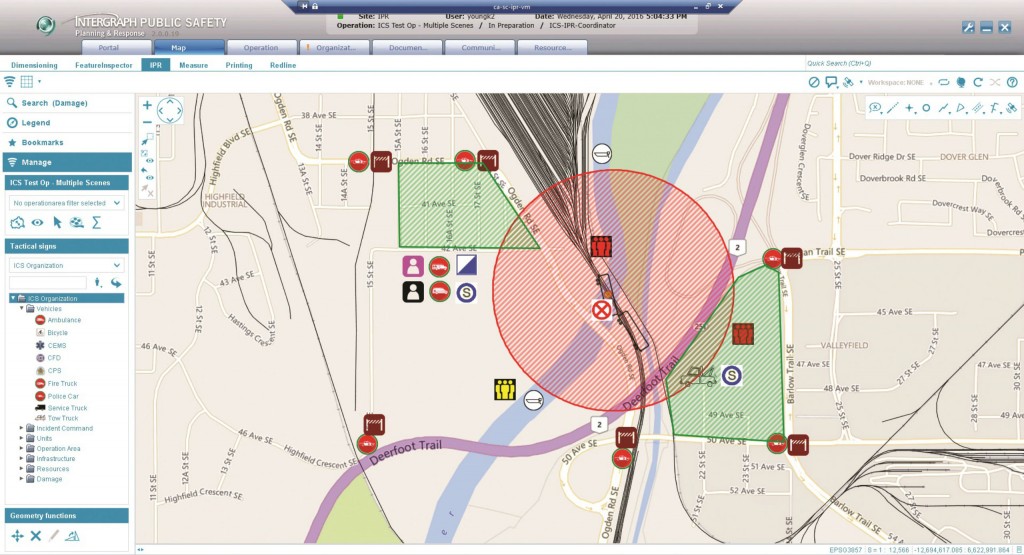Expand the Resources folder
The width and height of the screenshot is (1024, 555).
pos(22,469)
